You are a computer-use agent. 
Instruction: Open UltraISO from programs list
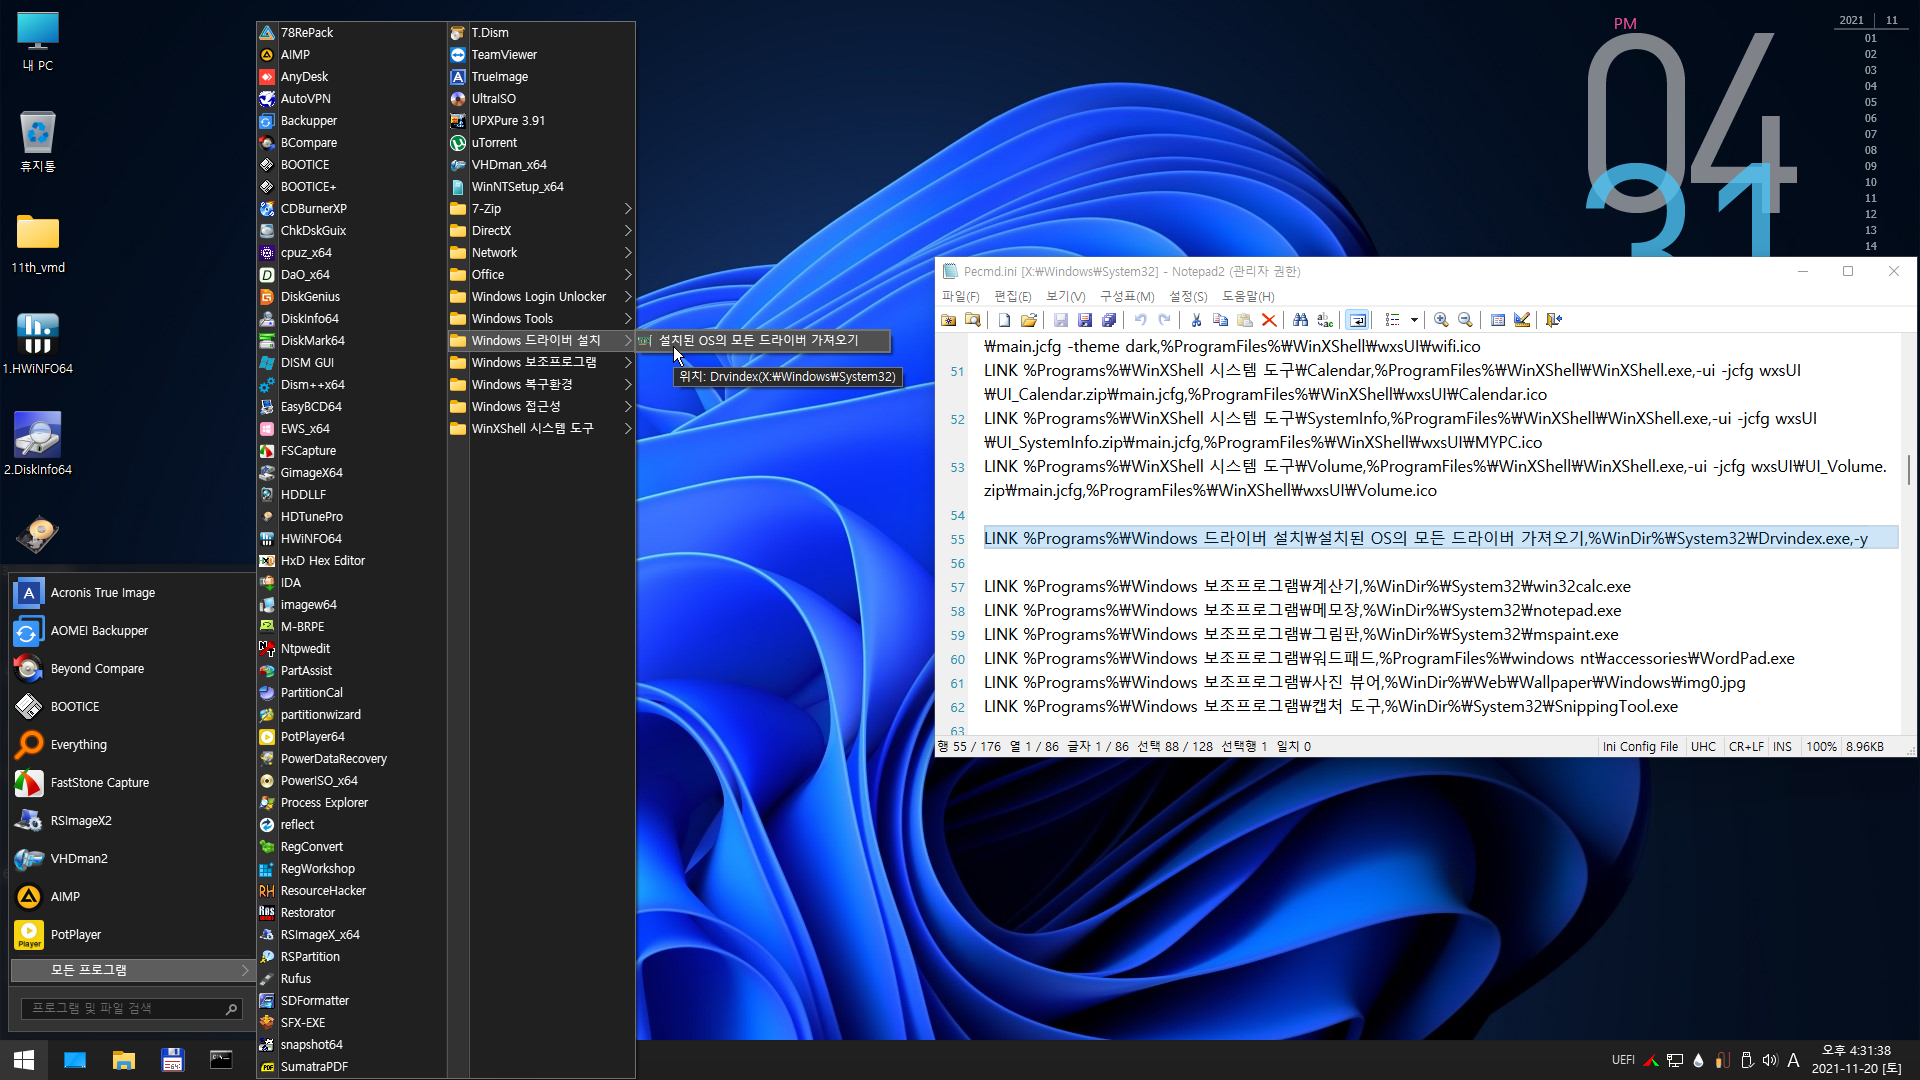(541, 99)
